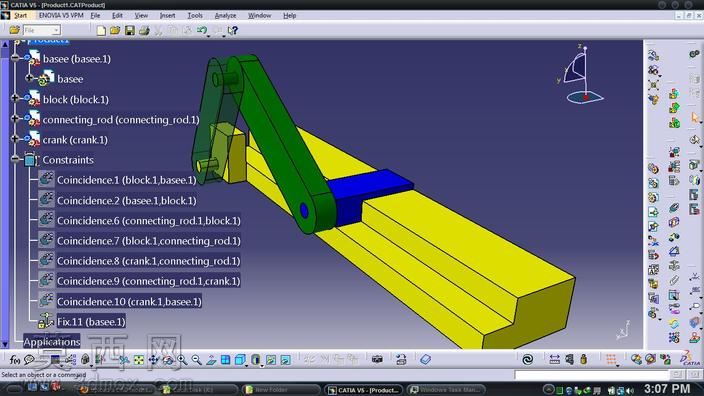
Task: Click the Measure Between icon
Action: (554, 359)
